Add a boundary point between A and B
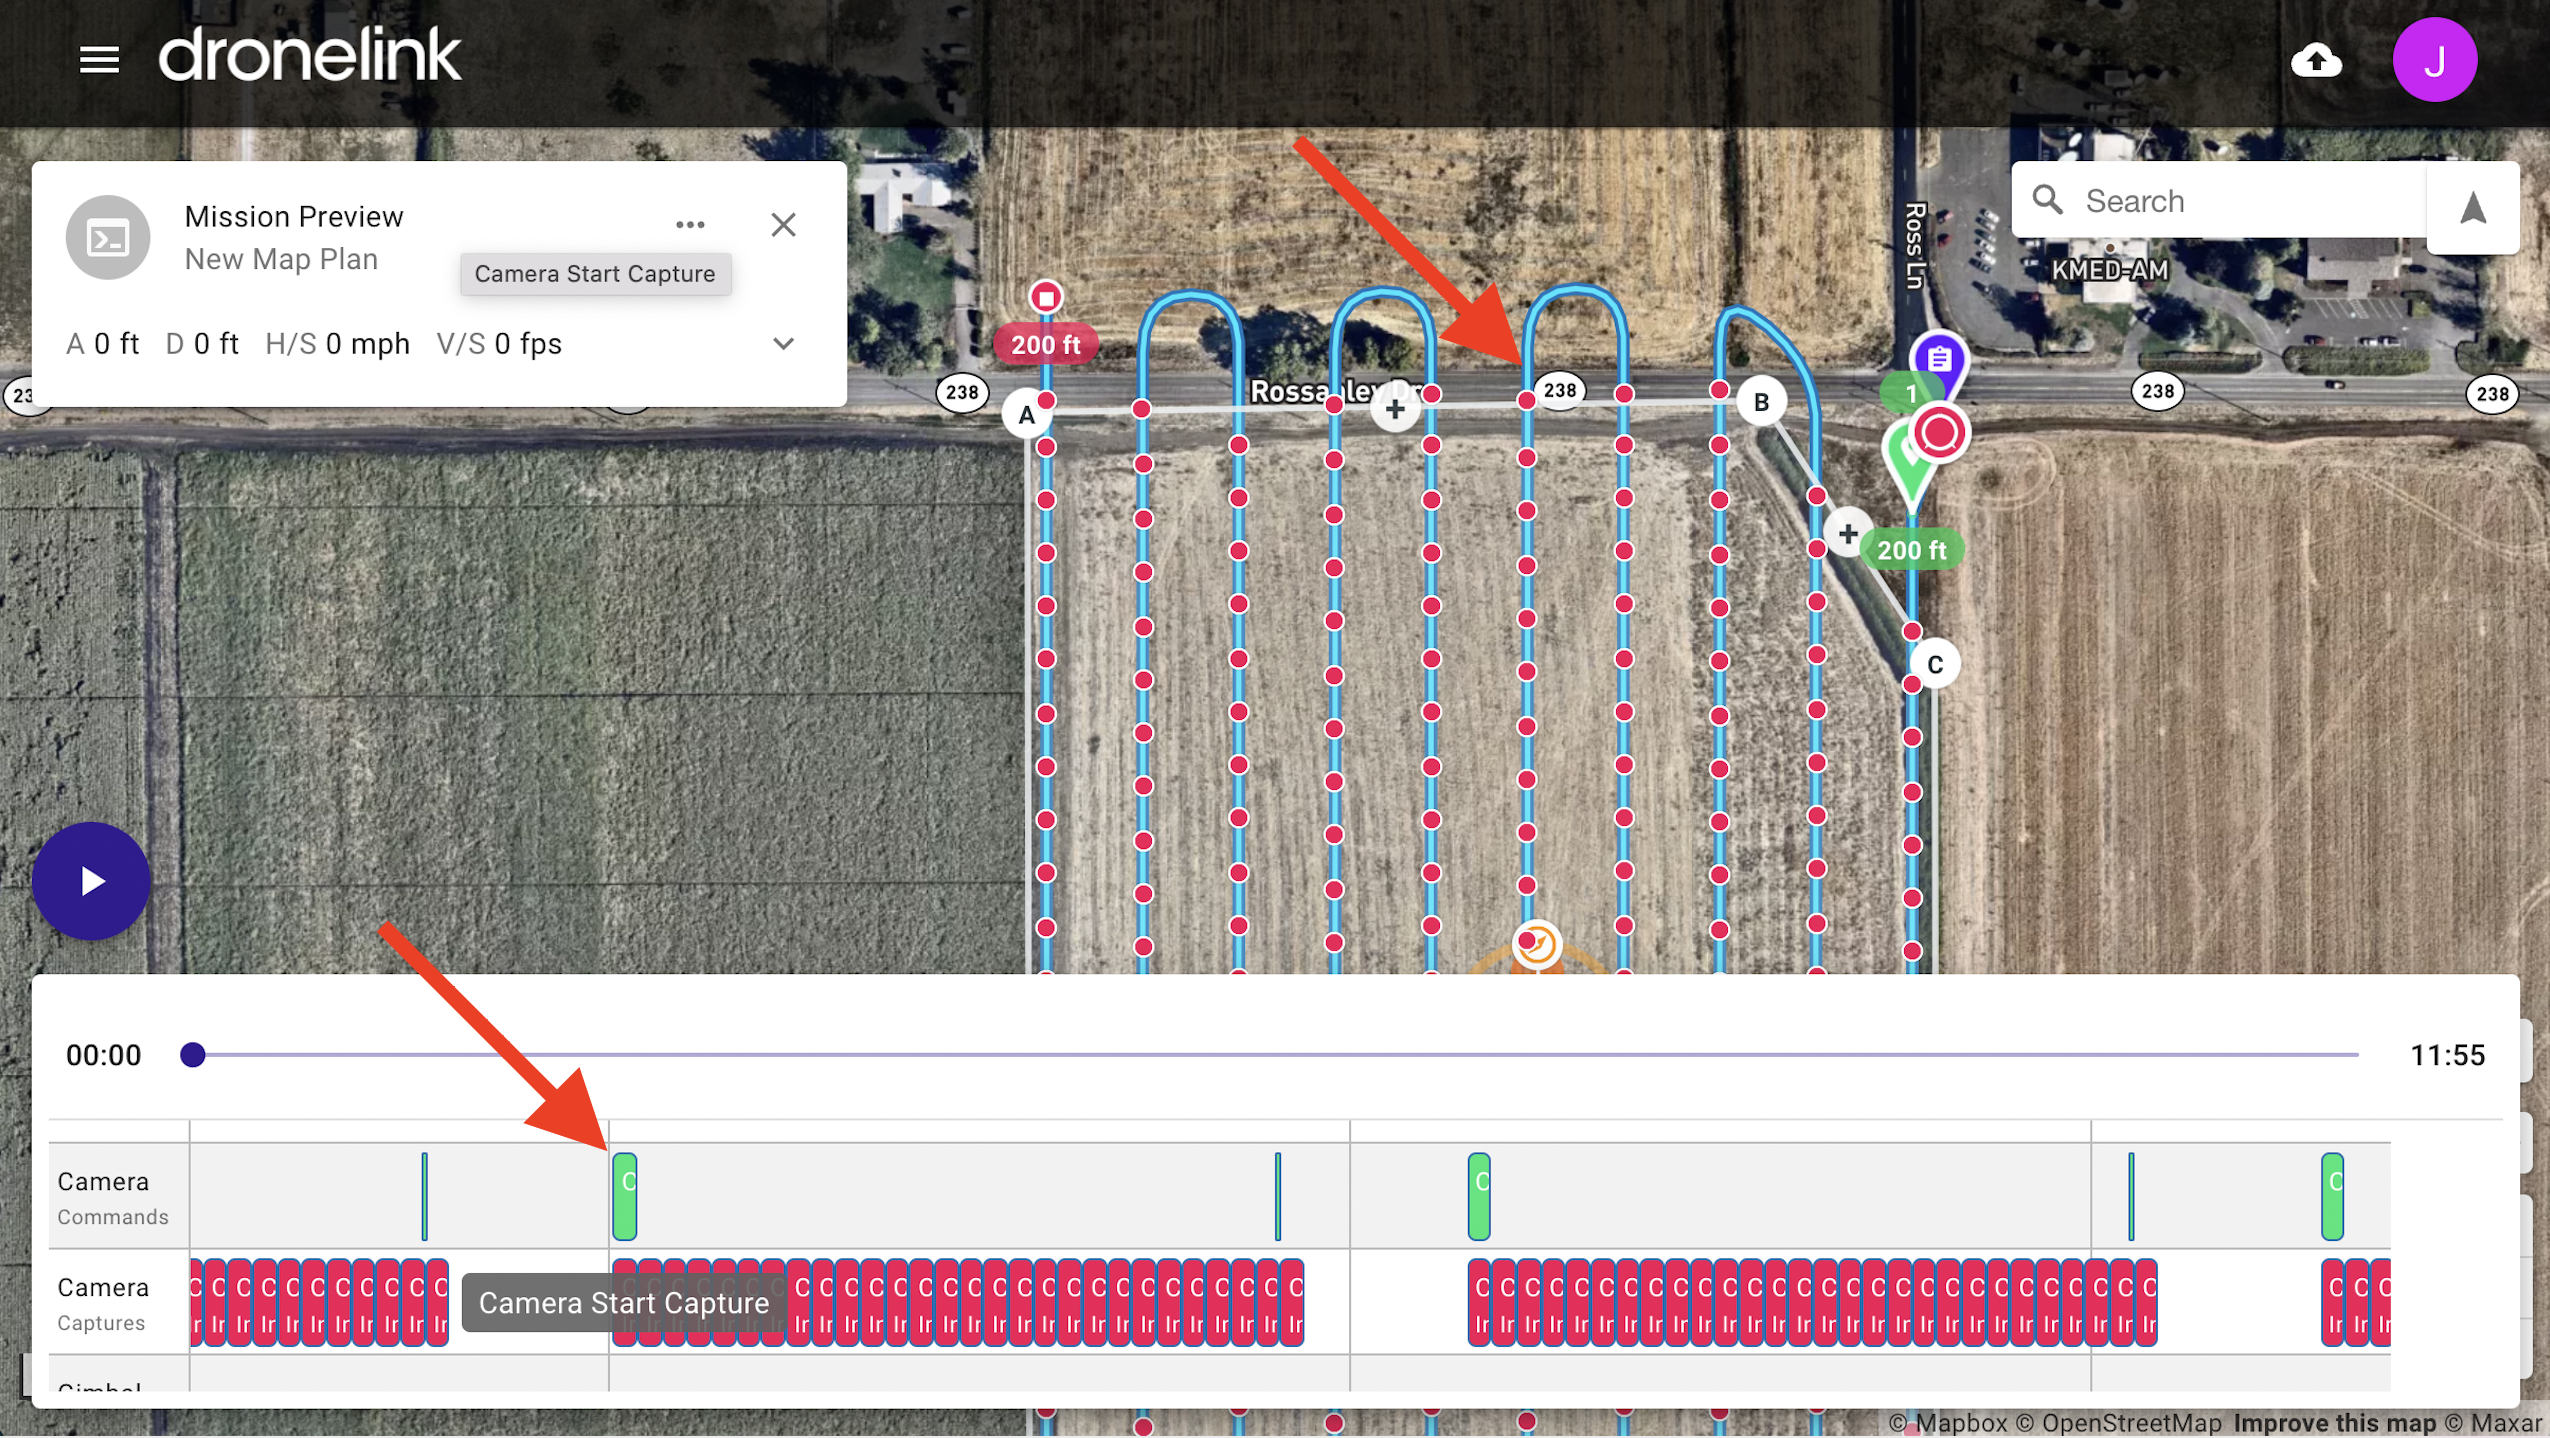 coord(1395,409)
